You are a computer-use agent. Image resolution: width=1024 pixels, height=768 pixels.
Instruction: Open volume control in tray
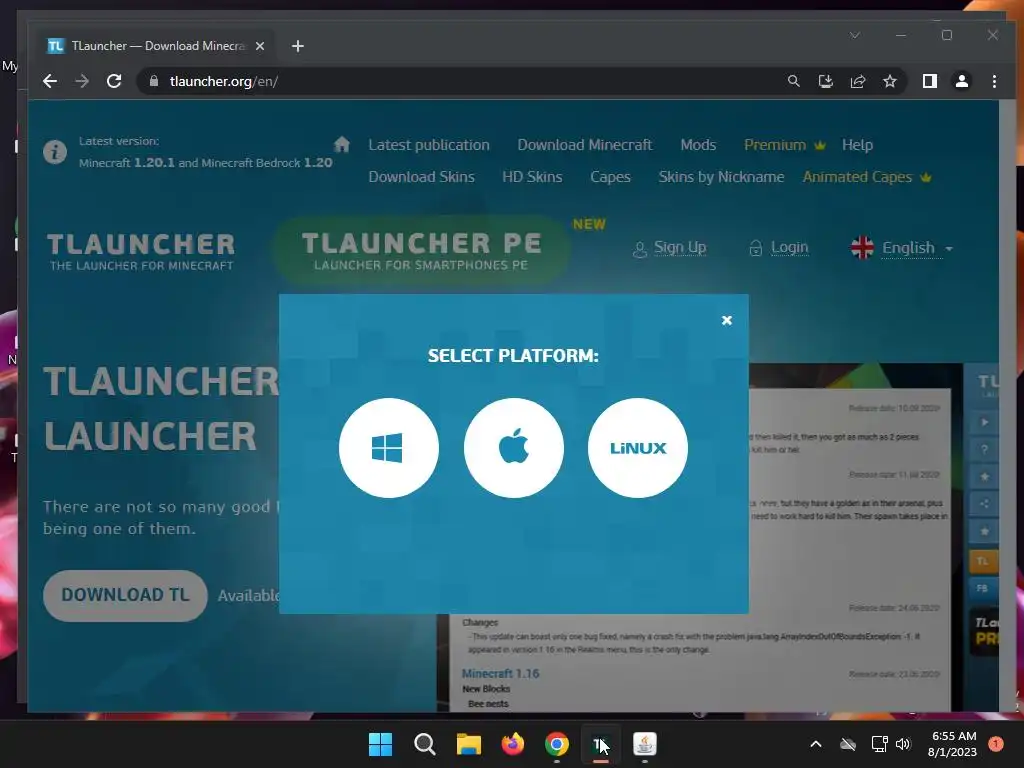pos(903,744)
